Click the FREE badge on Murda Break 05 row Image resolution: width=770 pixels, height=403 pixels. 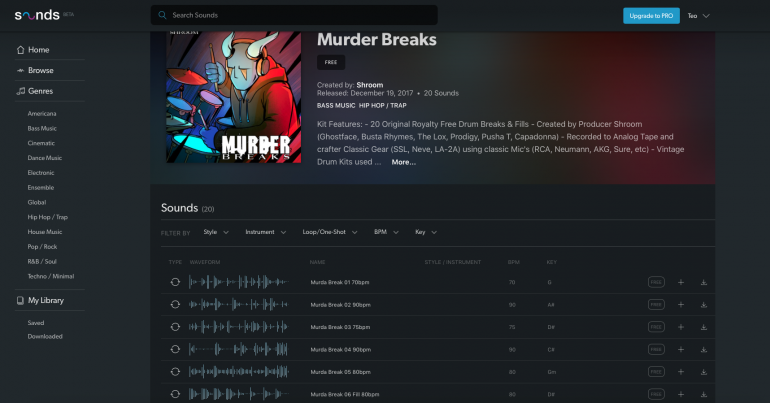pyautogui.click(x=656, y=372)
